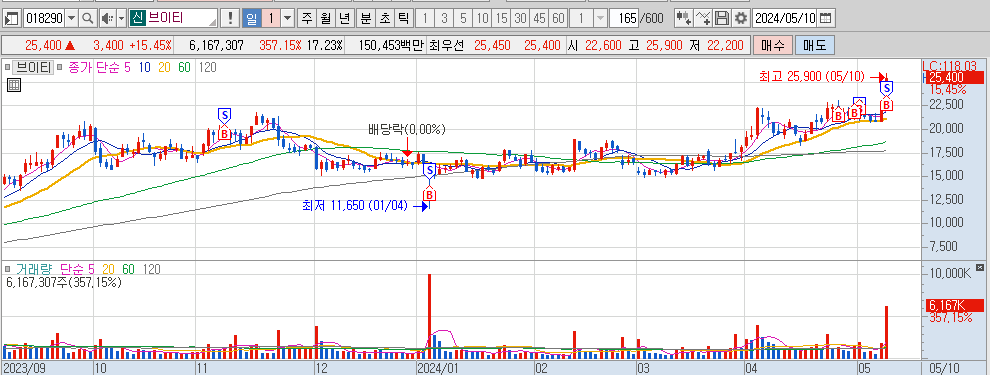Choose the 45 interval button in toolbar

(539, 18)
